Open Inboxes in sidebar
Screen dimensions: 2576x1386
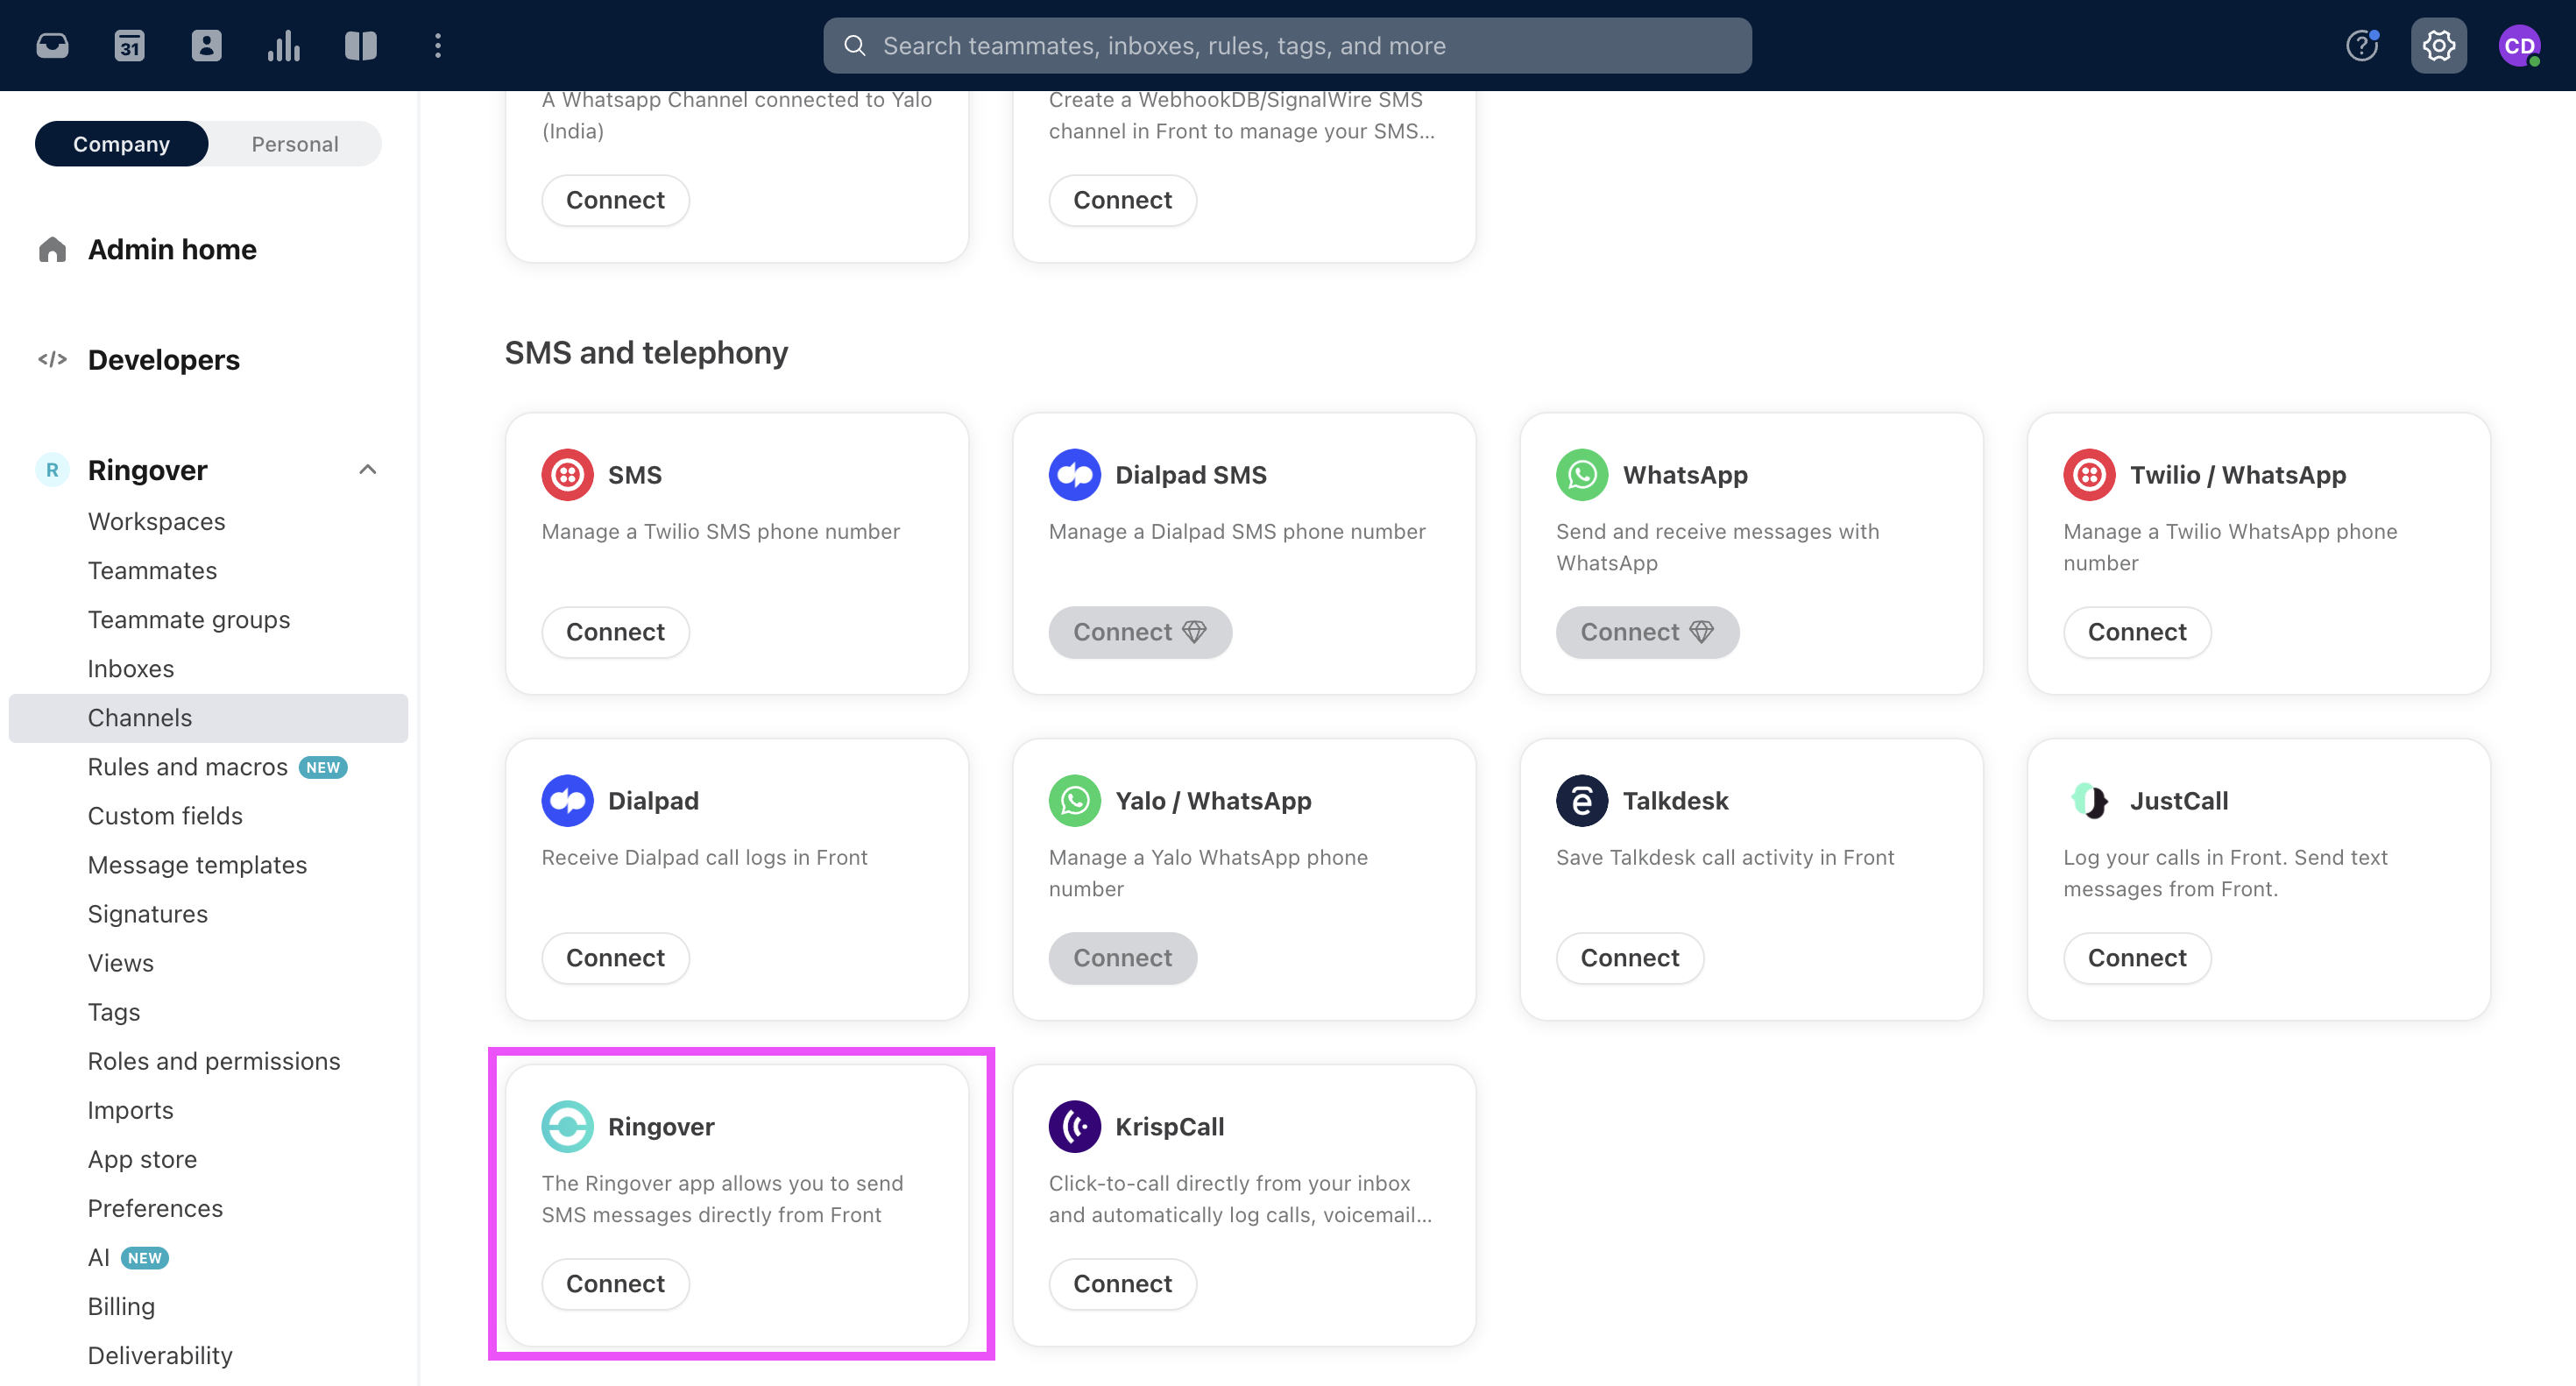pyautogui.click(x=131, y=668)
